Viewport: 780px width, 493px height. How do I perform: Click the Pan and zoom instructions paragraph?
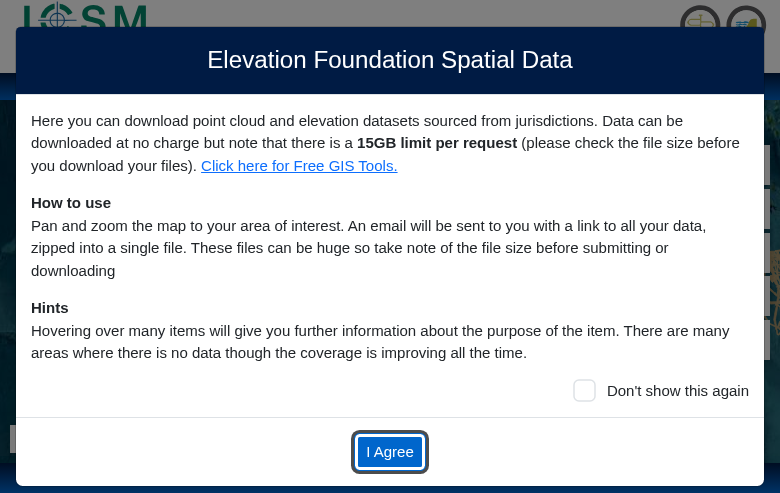click(370, 248)
